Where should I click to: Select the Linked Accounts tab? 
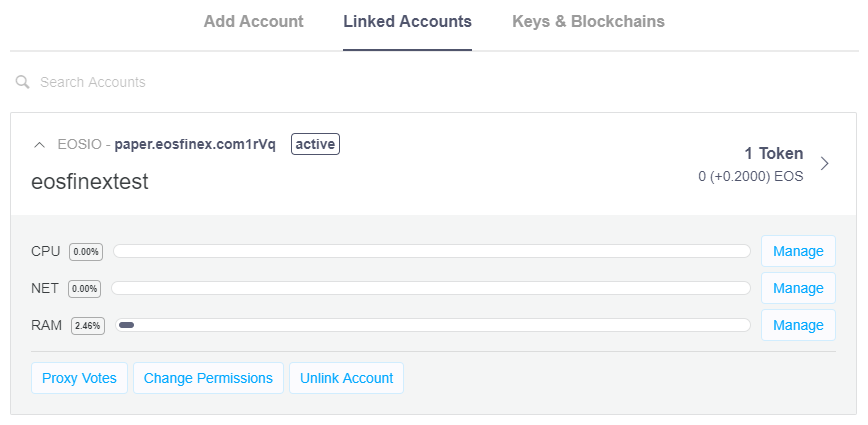407,22
